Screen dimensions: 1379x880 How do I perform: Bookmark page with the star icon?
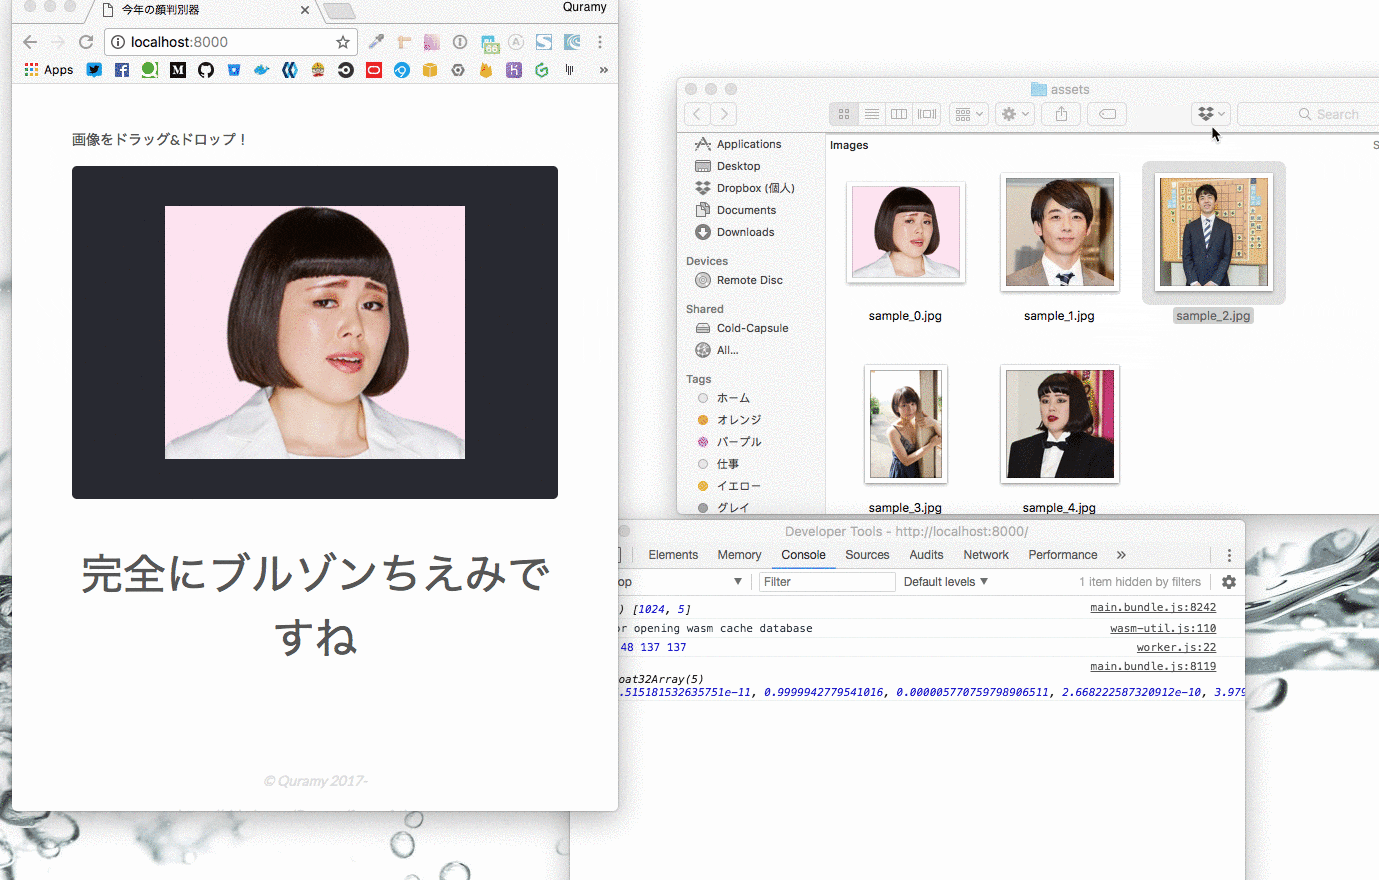pyautogui.click(x=343, y=42)
